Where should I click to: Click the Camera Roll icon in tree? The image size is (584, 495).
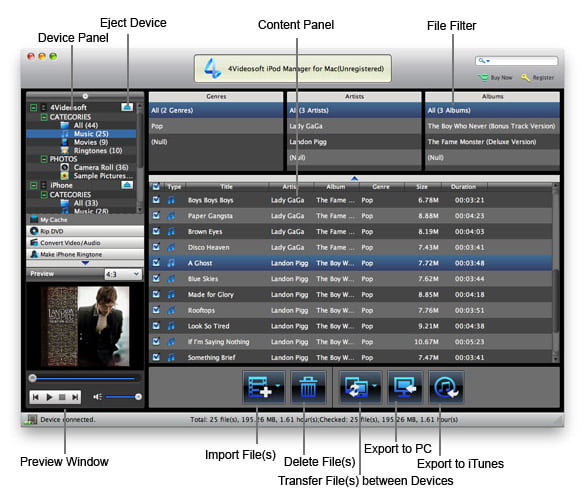[x=65, y=167]
